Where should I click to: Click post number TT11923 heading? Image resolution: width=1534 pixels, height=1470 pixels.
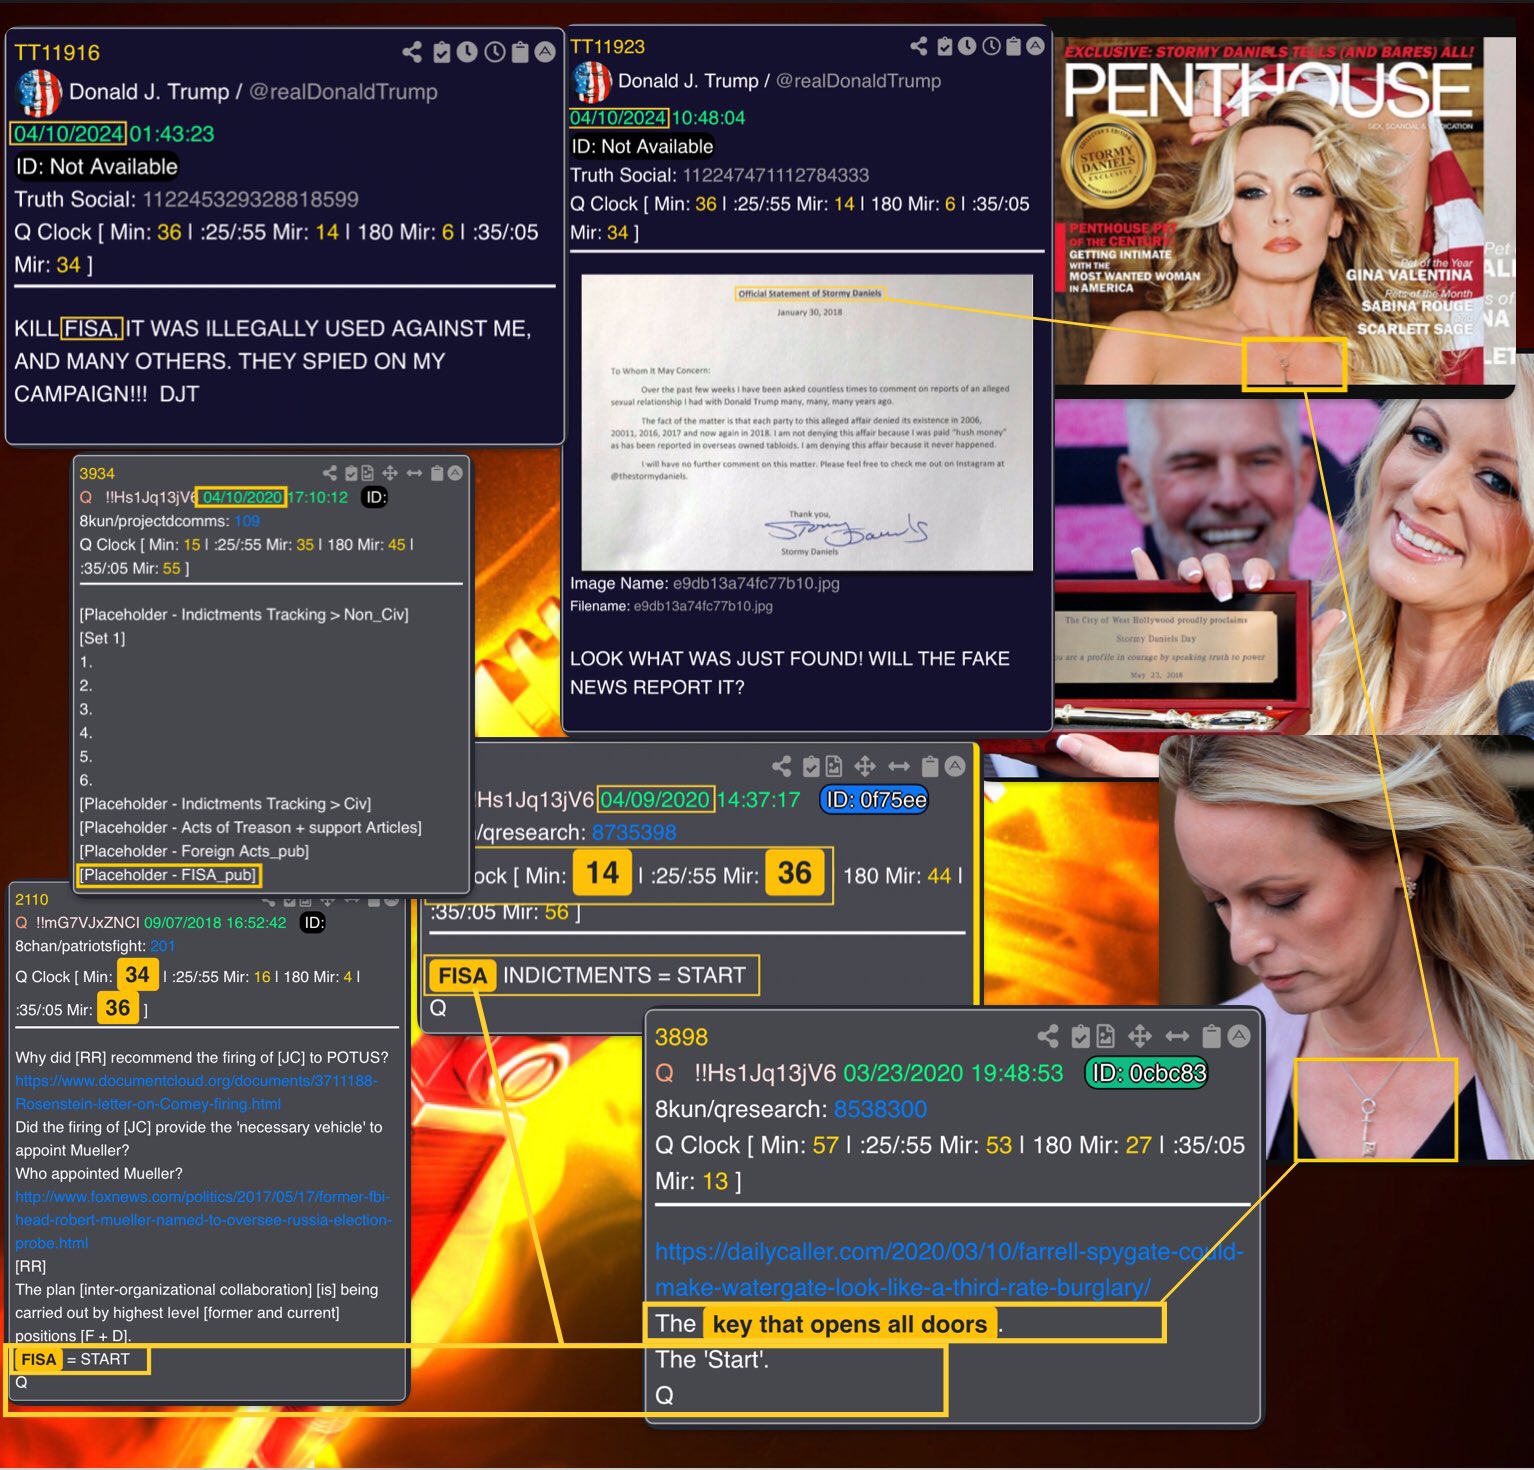point(608,46)
